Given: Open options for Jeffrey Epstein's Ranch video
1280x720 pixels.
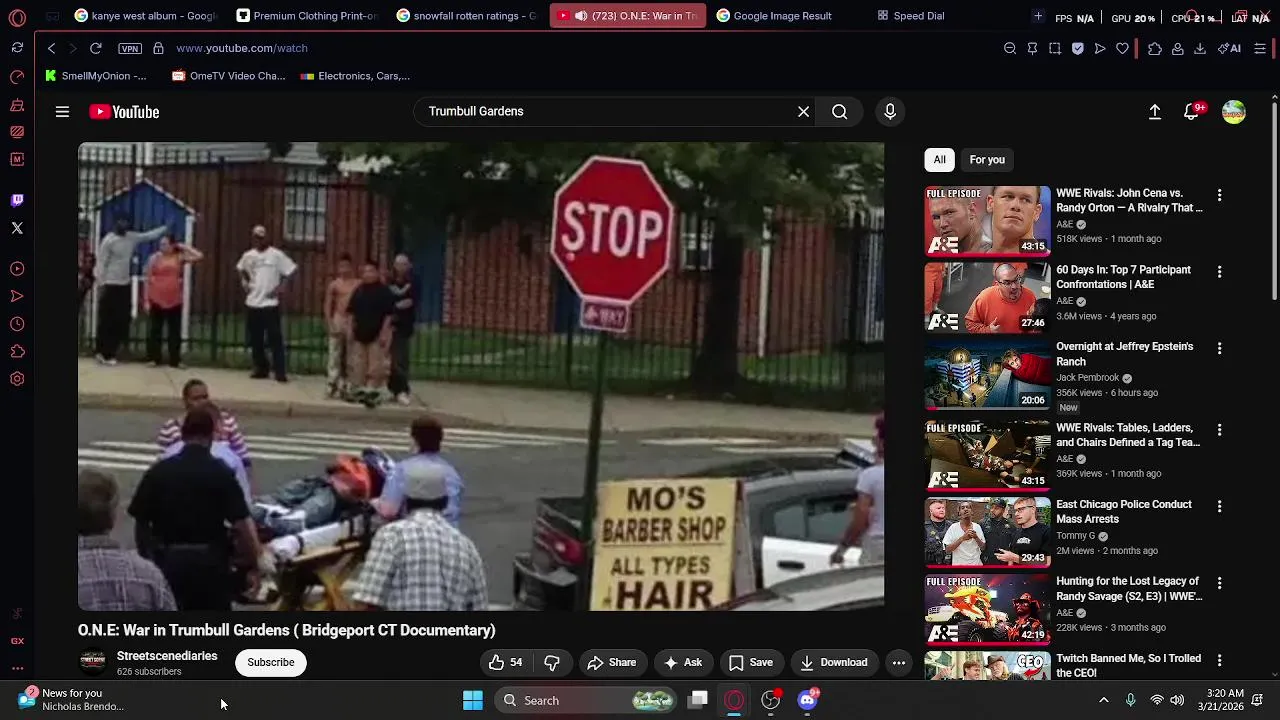Looking at the screenshot, I should [x=1219, y=349].
